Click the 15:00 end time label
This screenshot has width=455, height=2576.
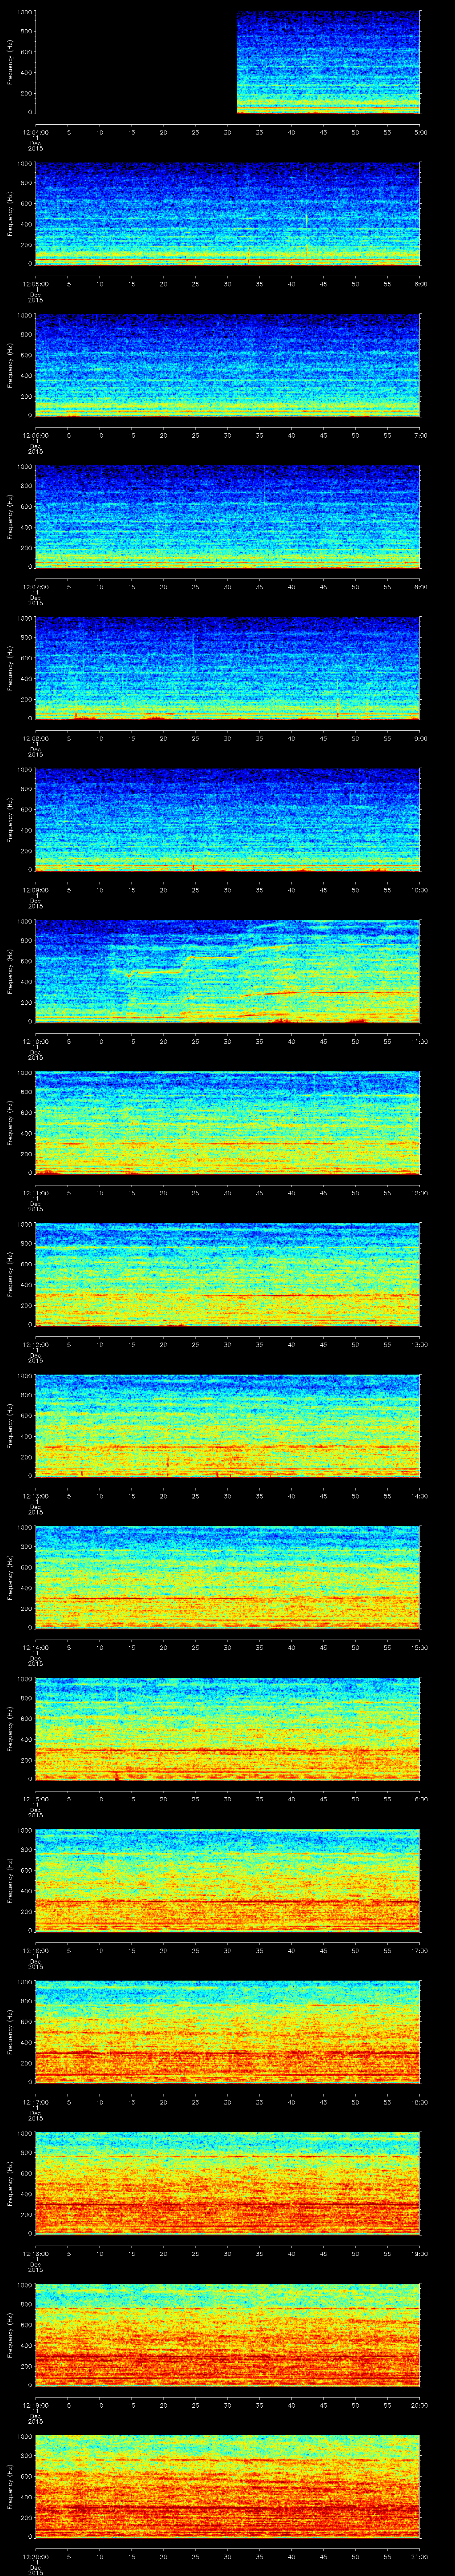click(420, 1647)
